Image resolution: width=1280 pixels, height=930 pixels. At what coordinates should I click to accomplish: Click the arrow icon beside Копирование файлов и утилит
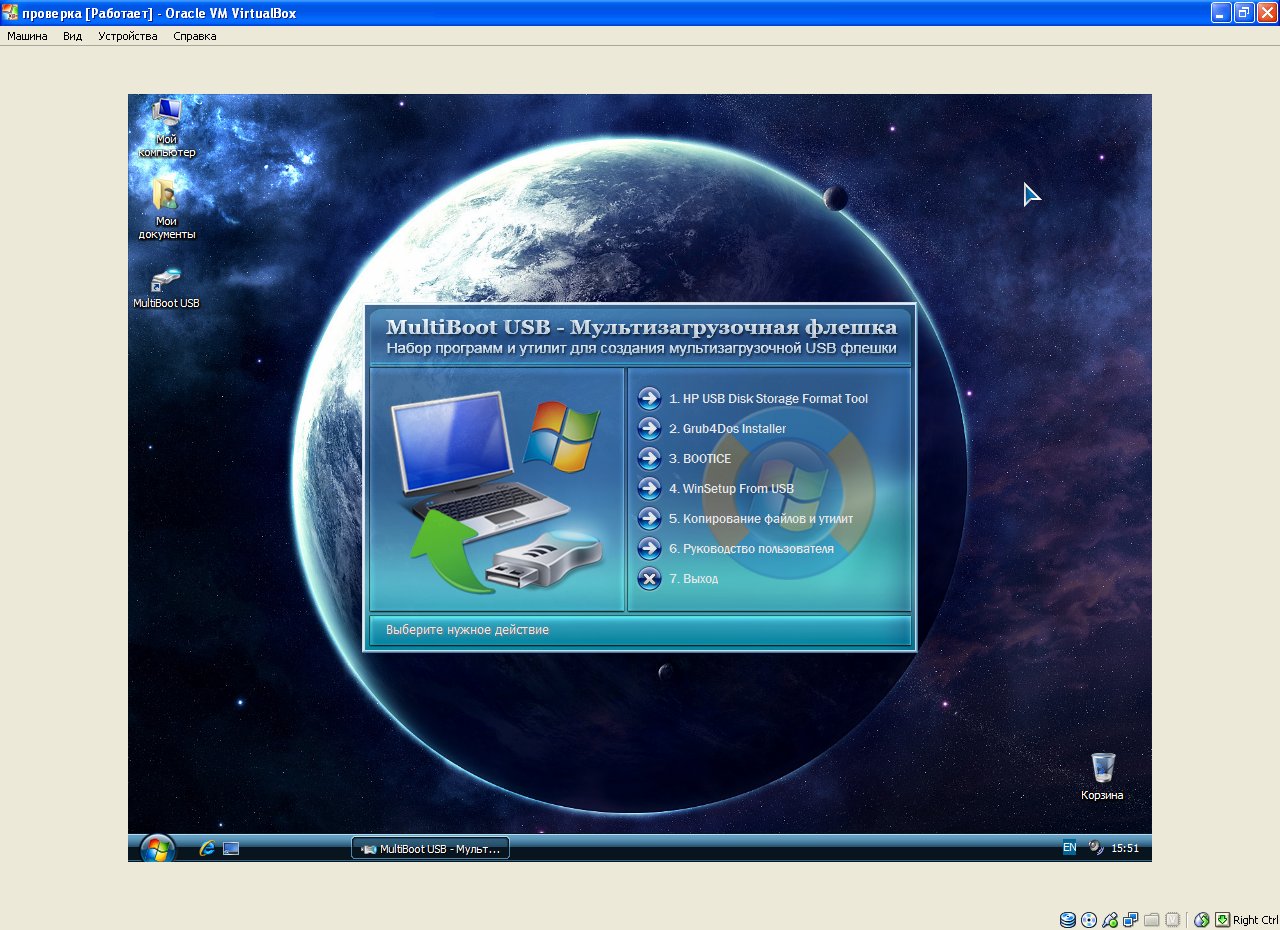[649, 518]
